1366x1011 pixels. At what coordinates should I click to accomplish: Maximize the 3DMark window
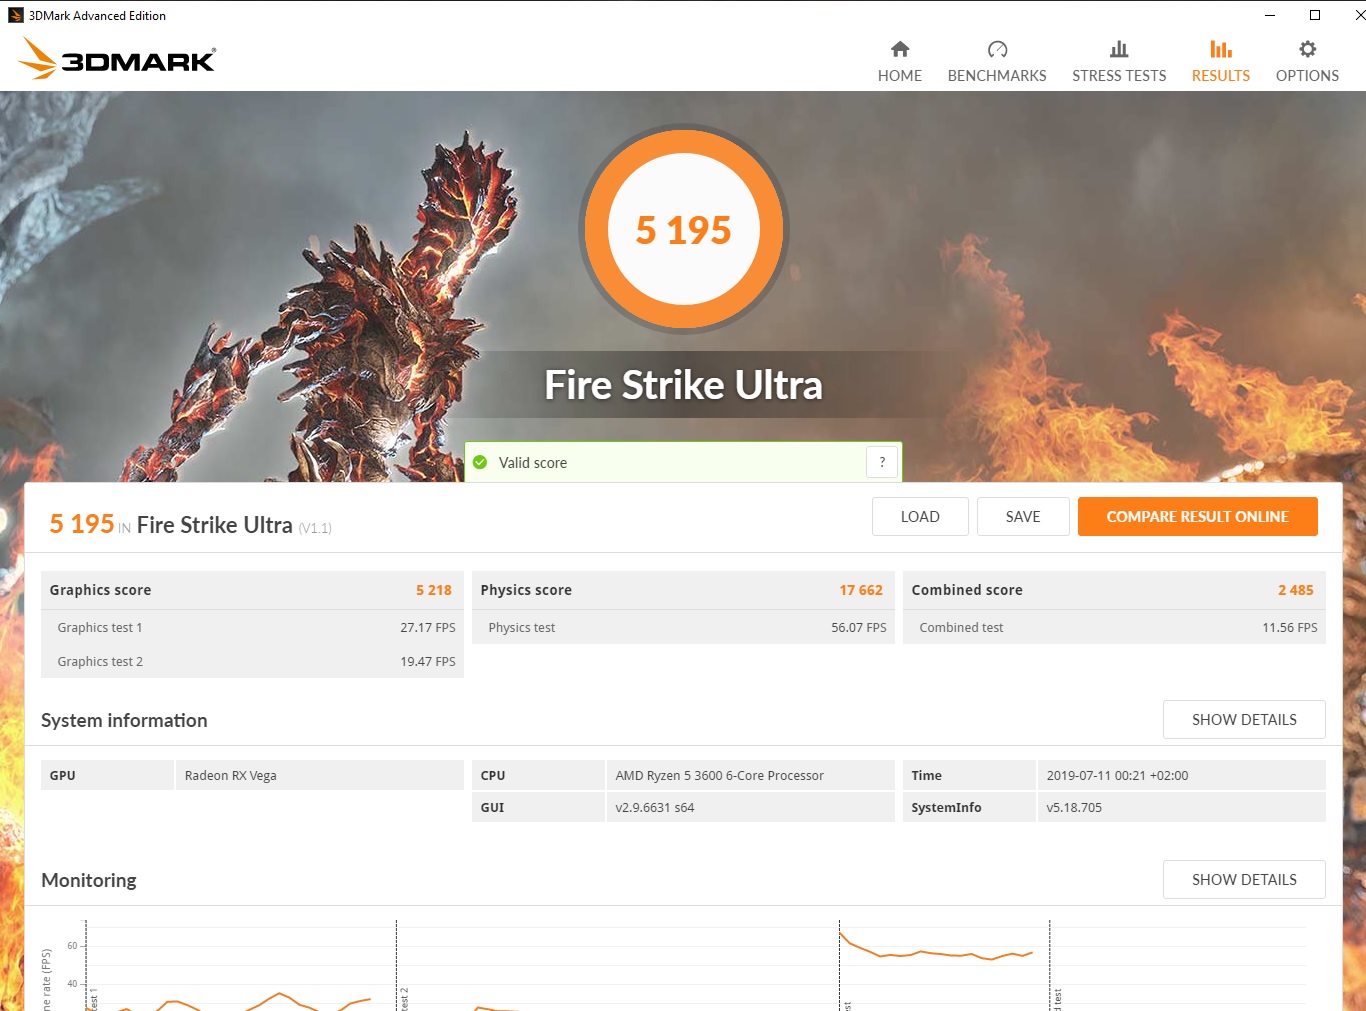[x=1315, y=15]
